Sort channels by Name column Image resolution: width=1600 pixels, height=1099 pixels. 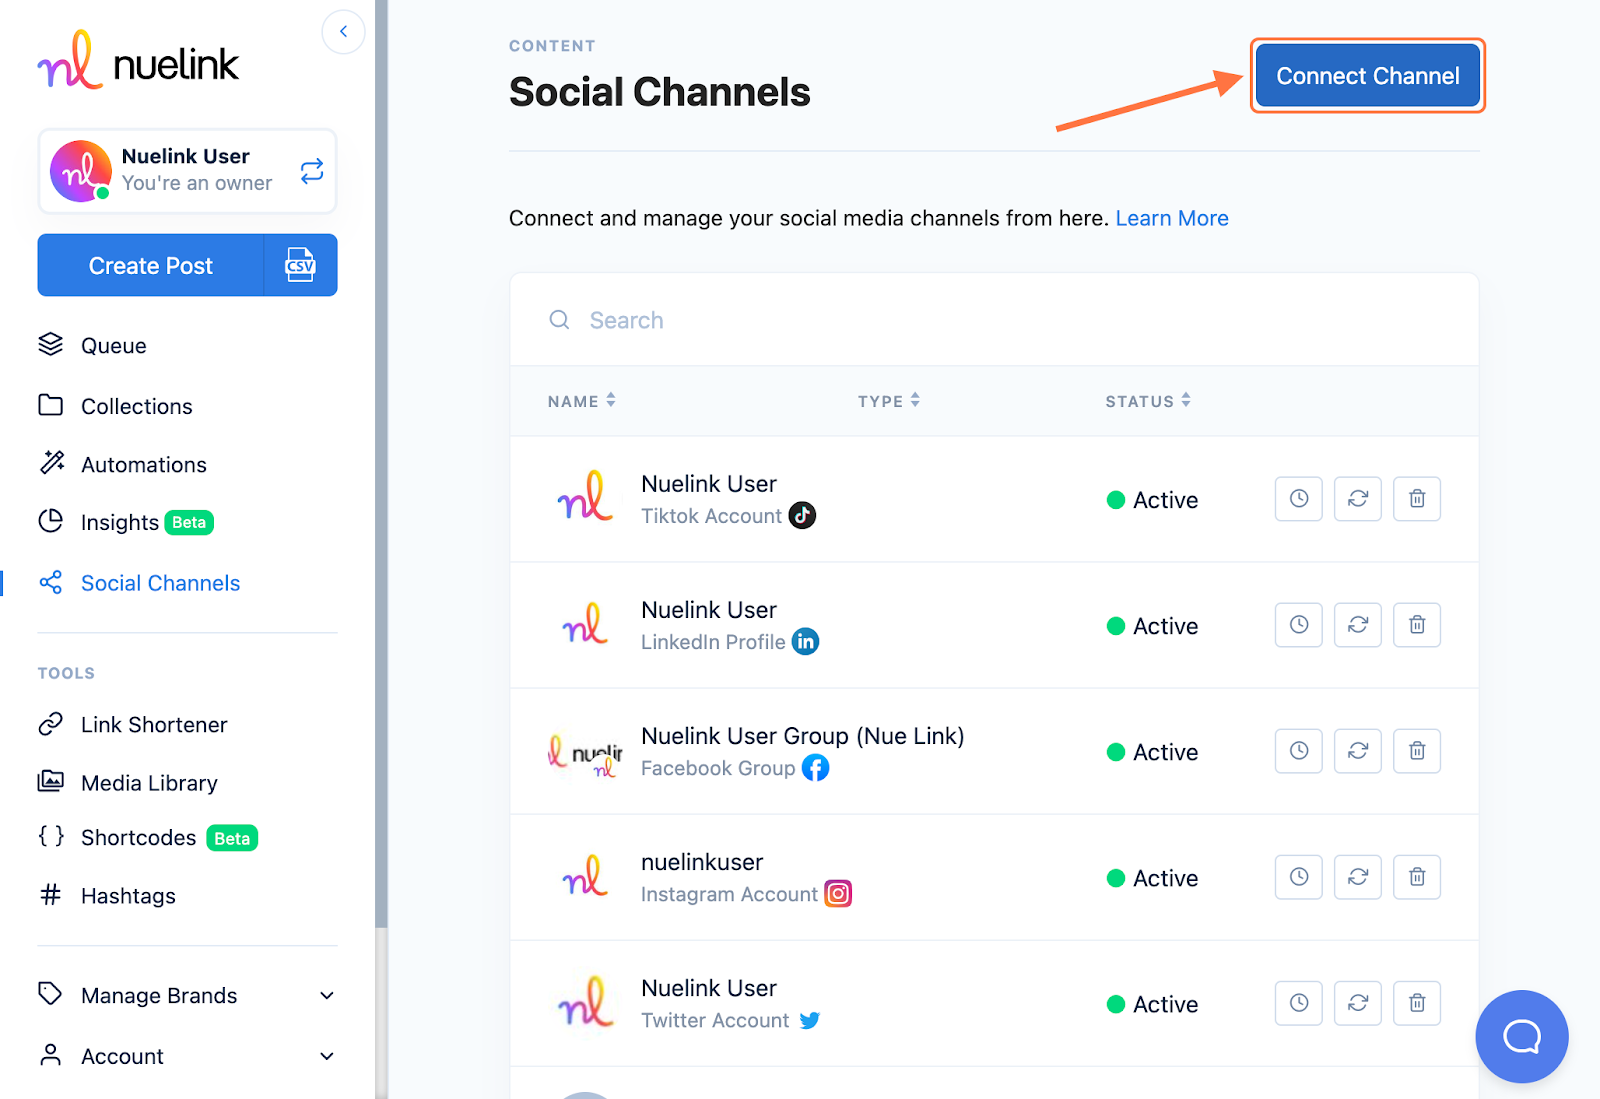click(581, 401)
